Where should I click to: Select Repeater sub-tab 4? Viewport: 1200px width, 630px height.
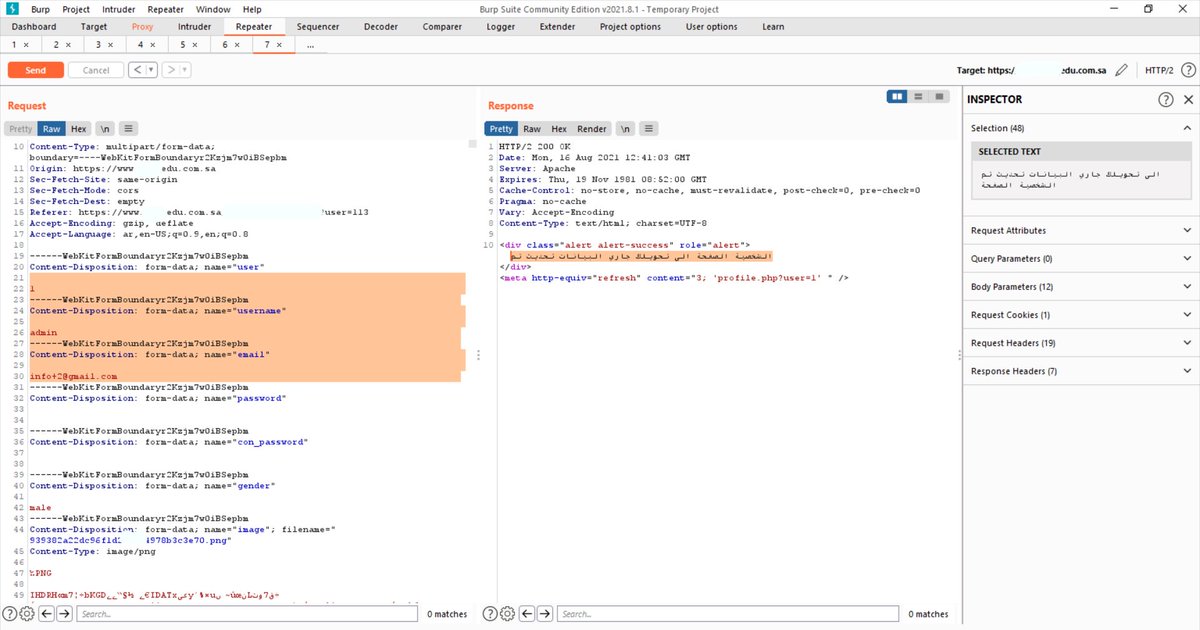pyautogui.click(x=147, y=45)
